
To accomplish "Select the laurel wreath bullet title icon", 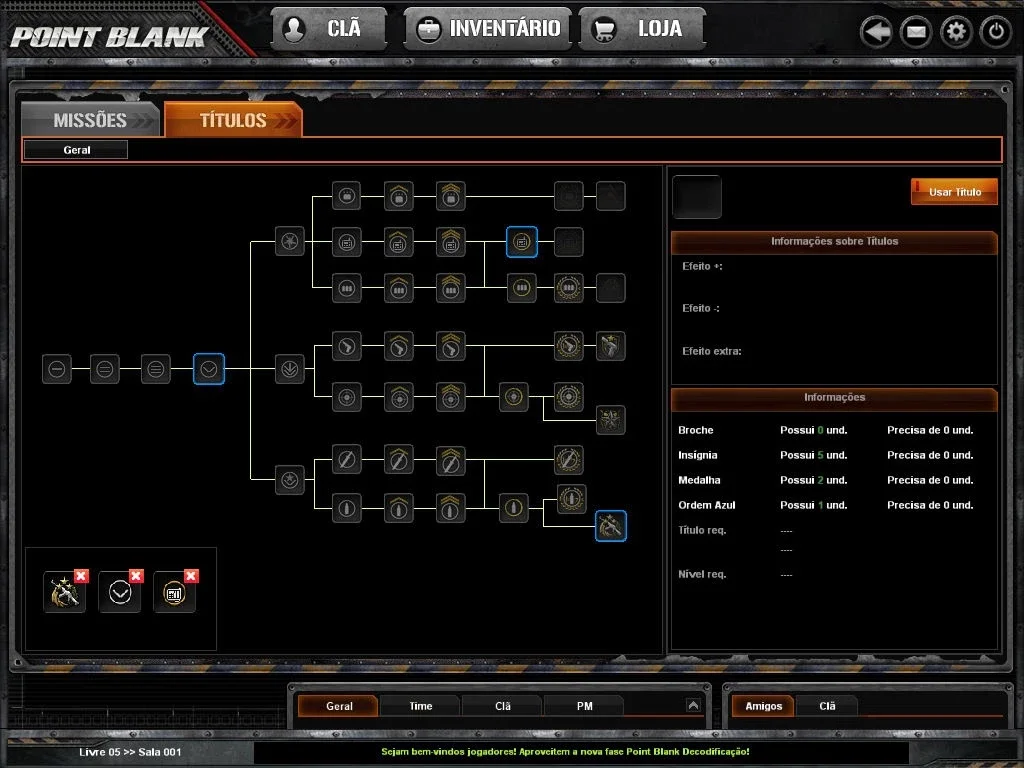I will (x=571, y=499).
